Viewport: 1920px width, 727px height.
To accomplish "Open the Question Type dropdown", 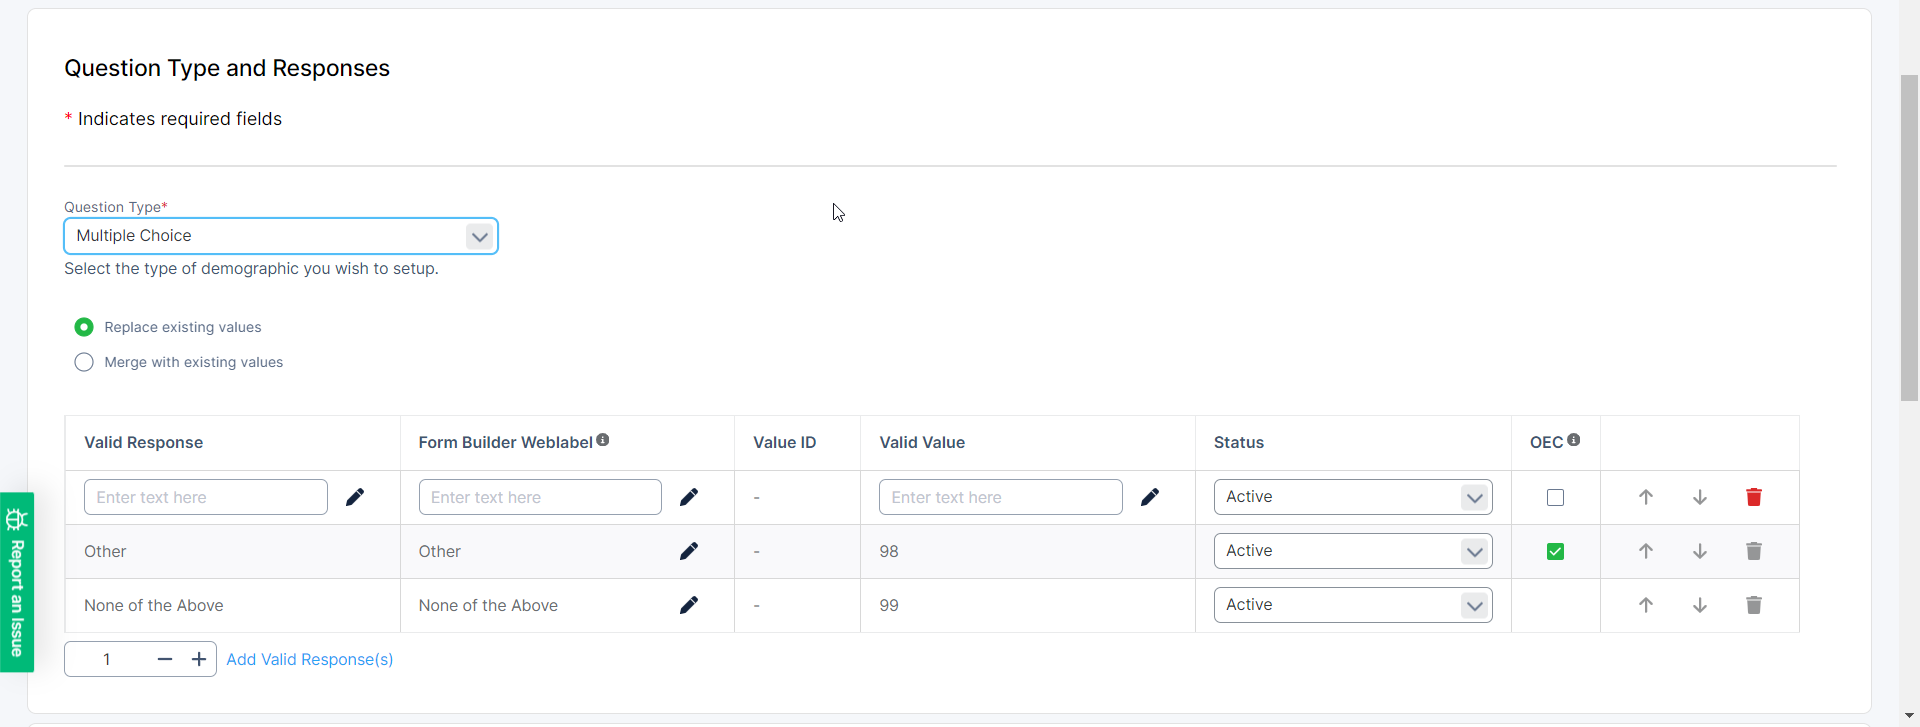I will click(x=280, y=236).
